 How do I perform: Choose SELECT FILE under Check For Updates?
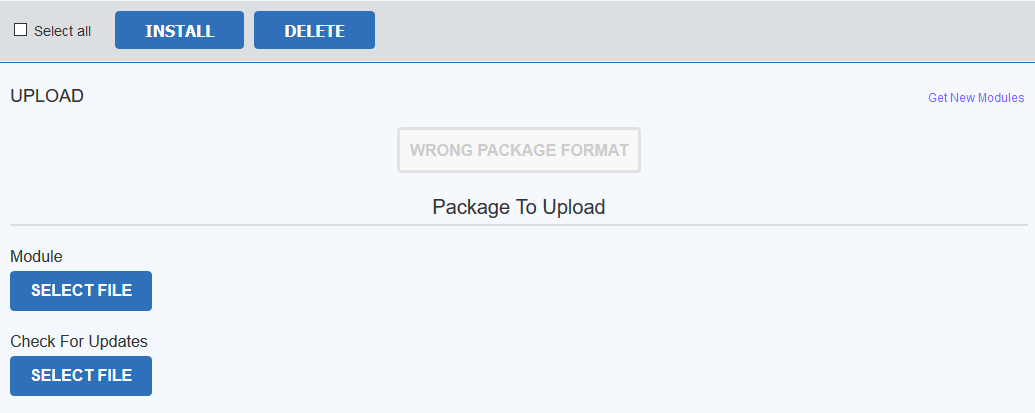(x=81, y=376)
